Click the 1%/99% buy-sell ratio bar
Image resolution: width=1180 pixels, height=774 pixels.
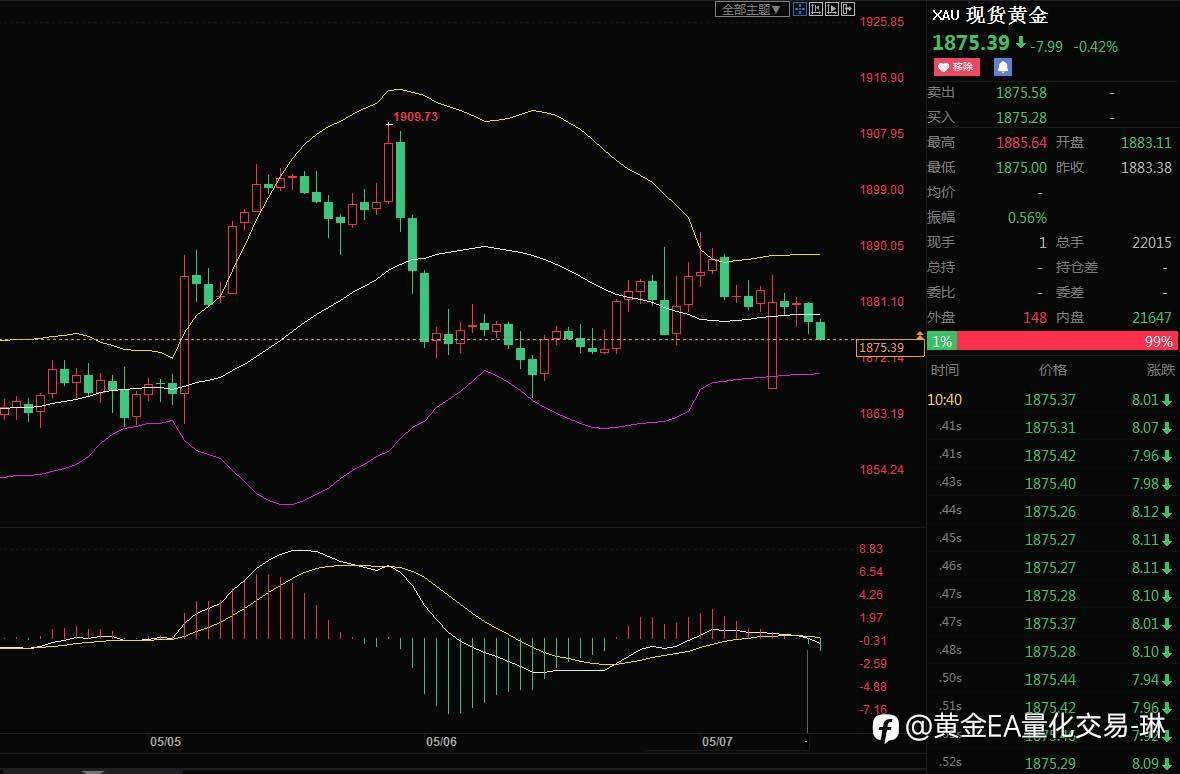pos(1052,341)
